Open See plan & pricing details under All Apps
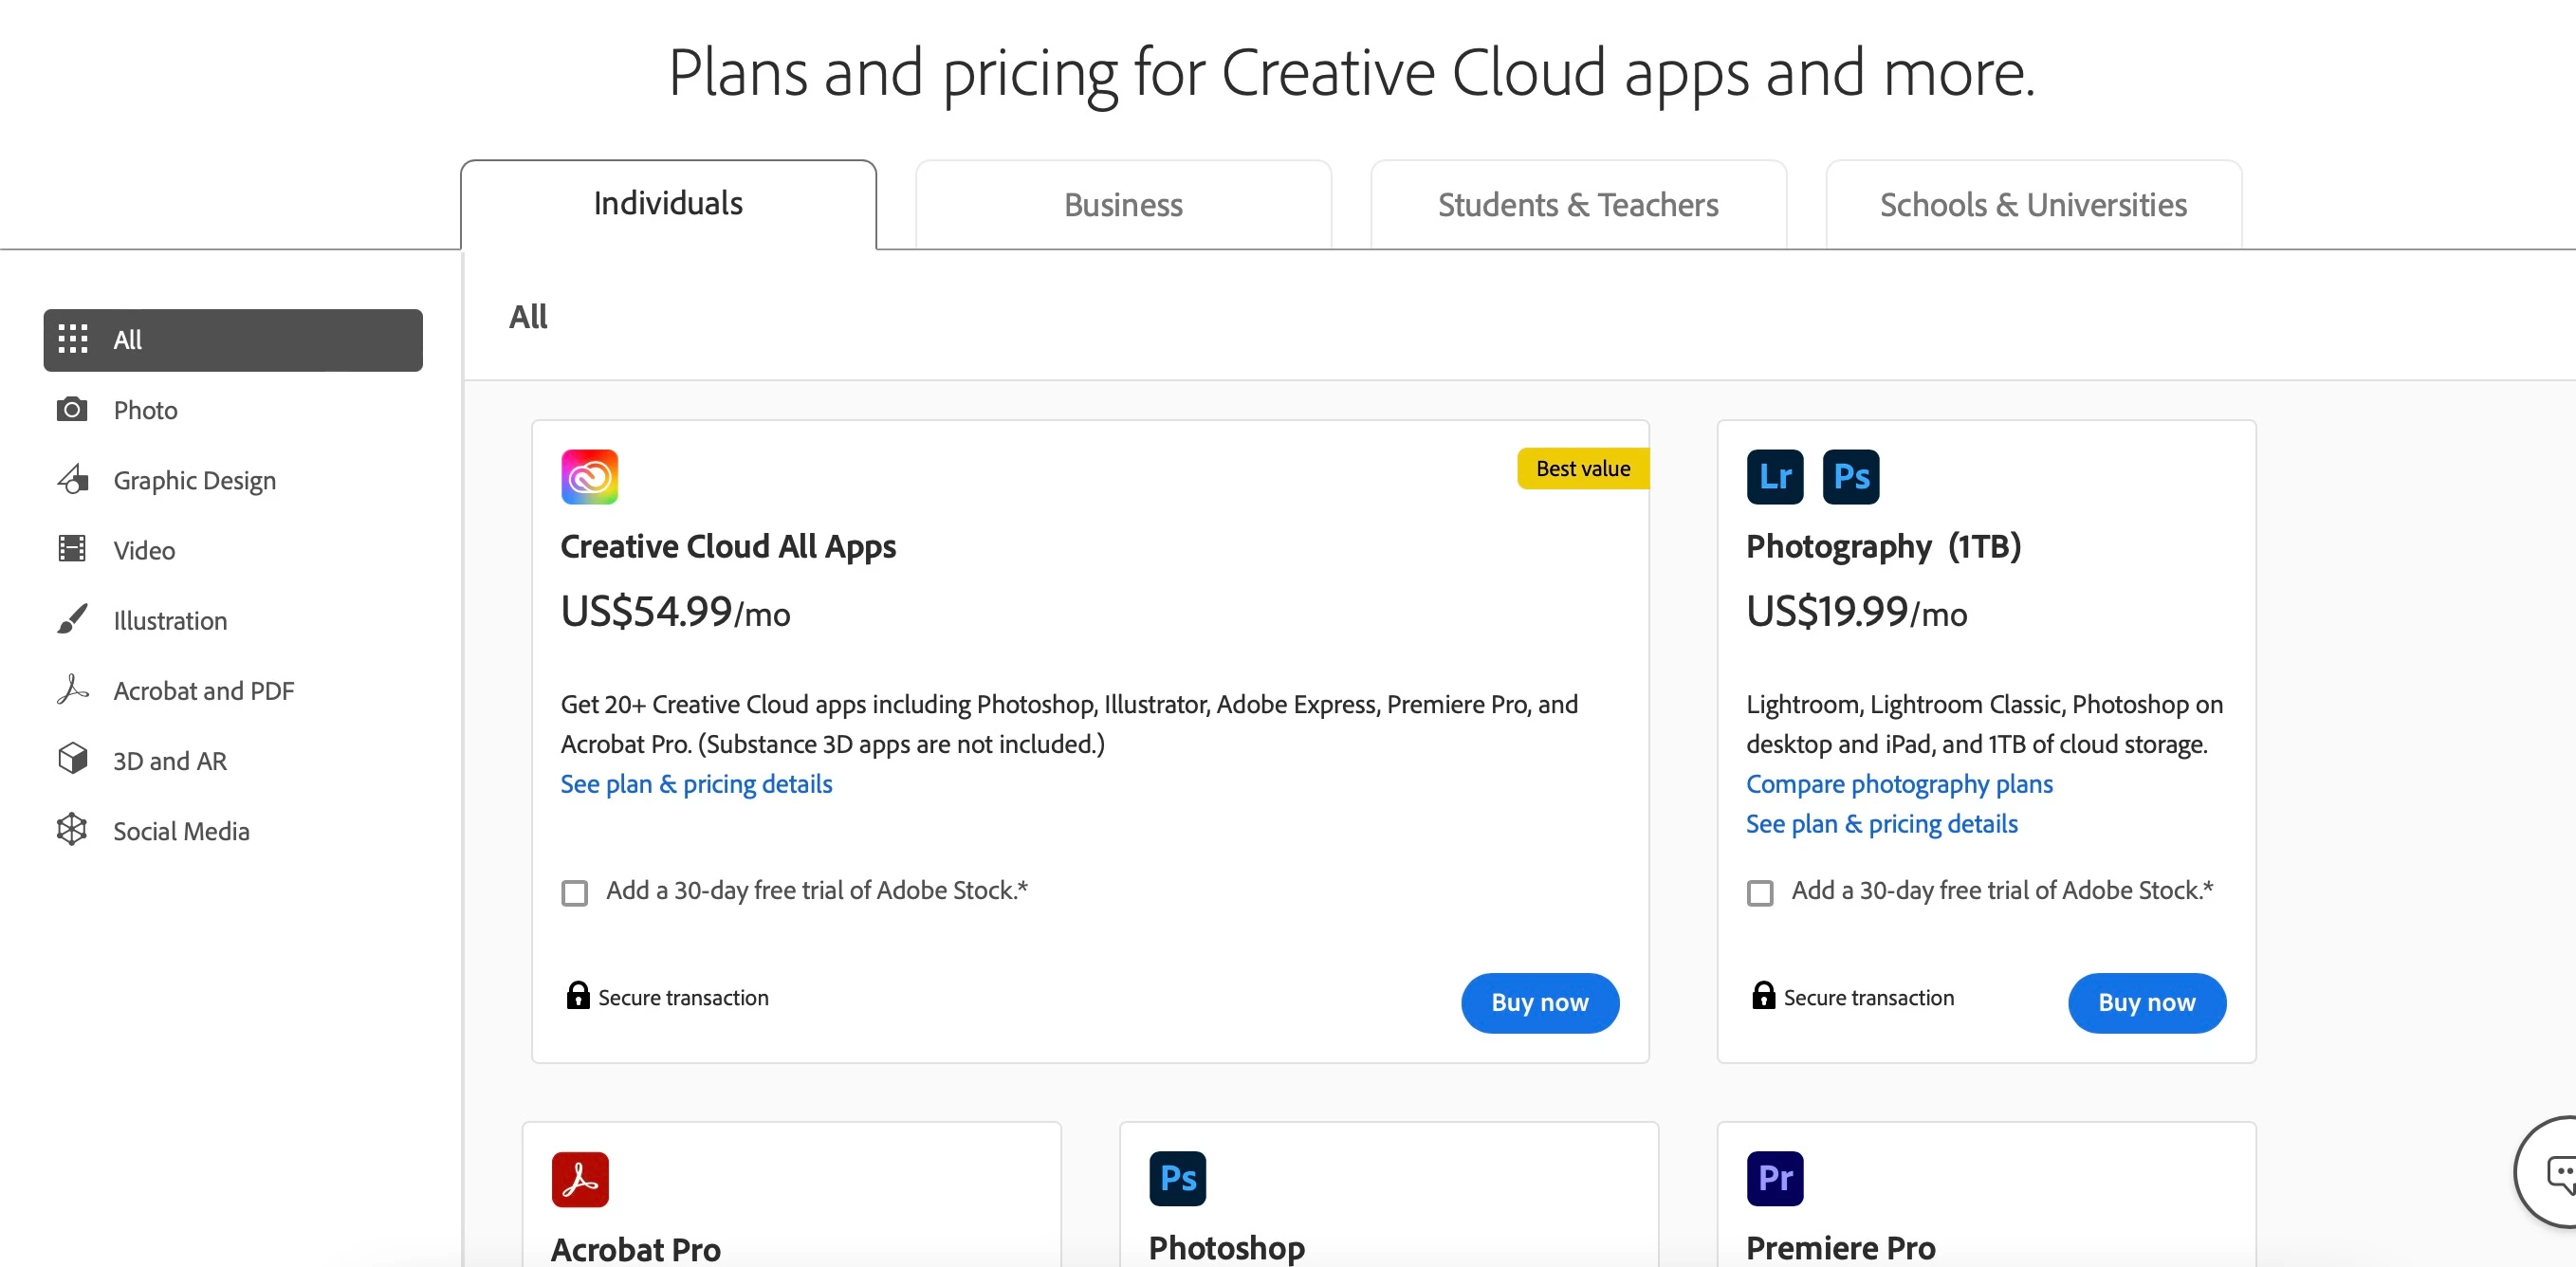This screenshot has height=1267, width=2576. point(696,784)
